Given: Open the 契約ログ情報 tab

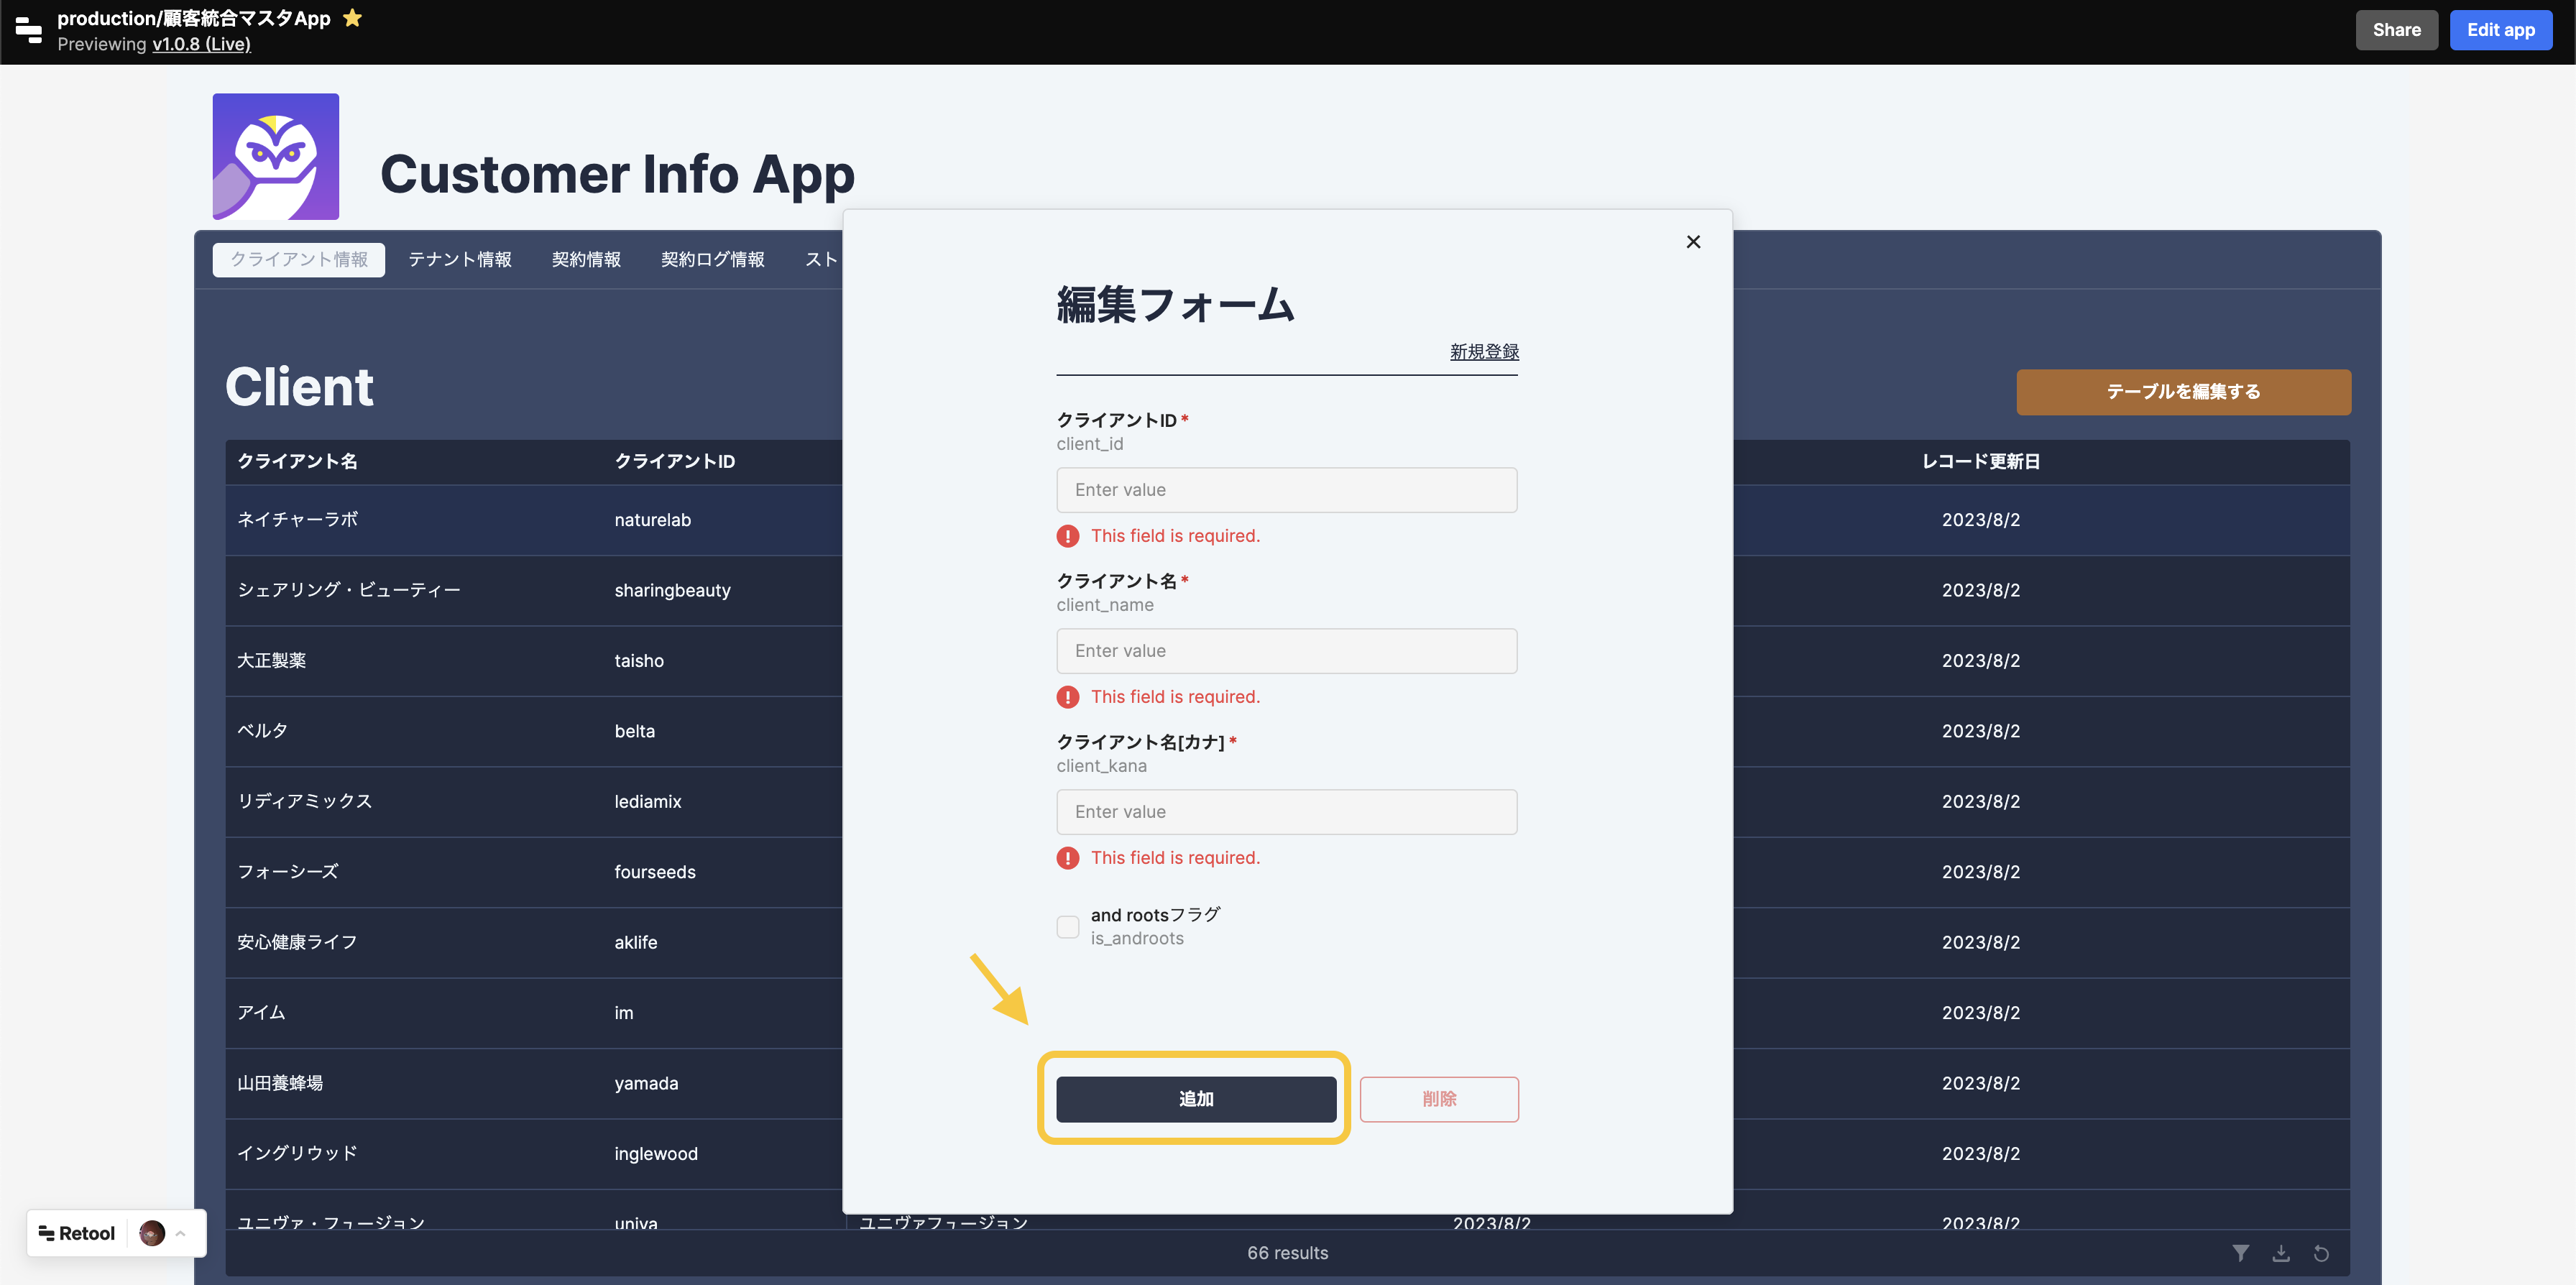Looking at the screenshot, I should click(712, 259).
